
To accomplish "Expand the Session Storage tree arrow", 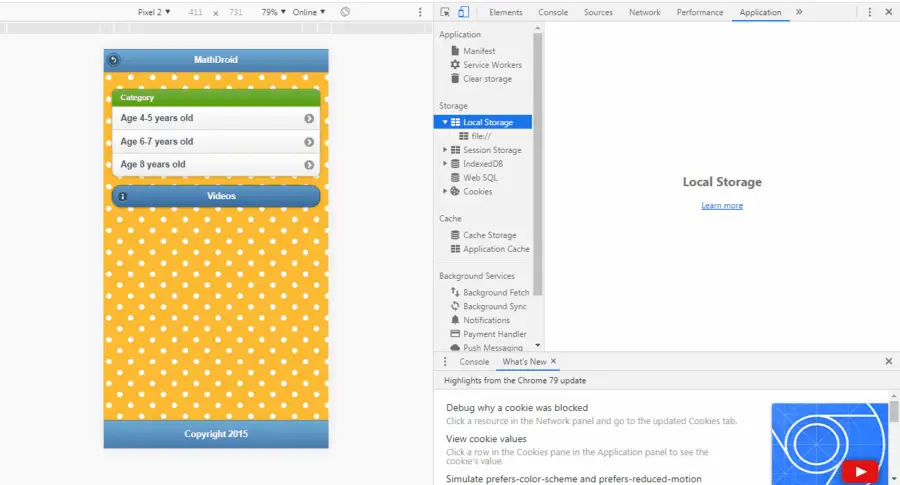I will click(x=445, y=150).
